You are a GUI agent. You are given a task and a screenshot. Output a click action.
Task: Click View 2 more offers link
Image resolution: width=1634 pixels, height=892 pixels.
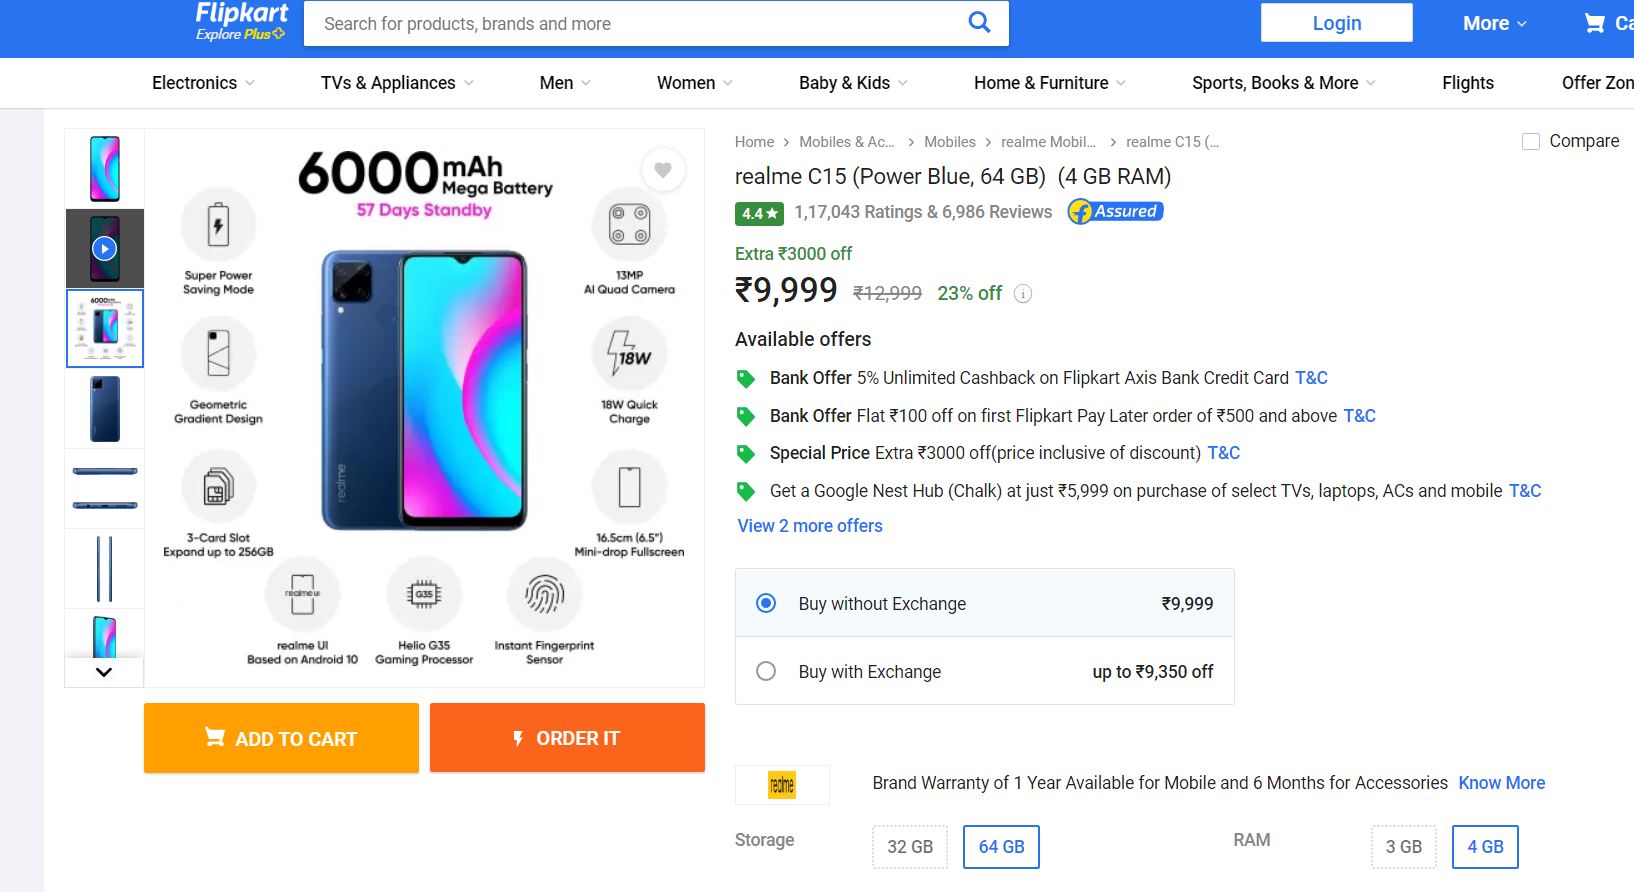(810, 526)
